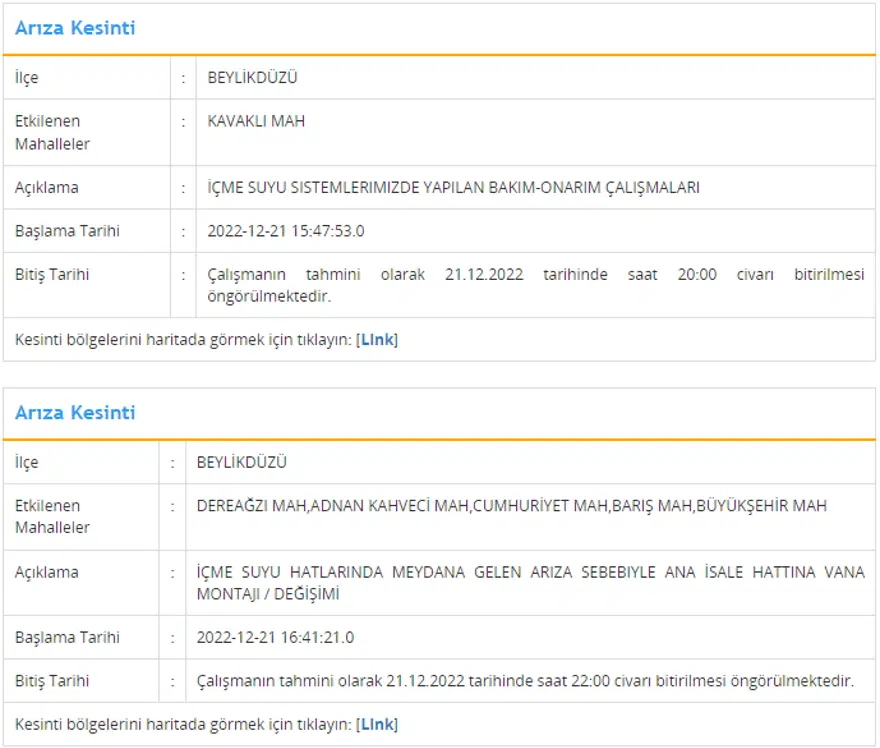Open the map link in KAVAKLI MAH outage card

point(377,340)
